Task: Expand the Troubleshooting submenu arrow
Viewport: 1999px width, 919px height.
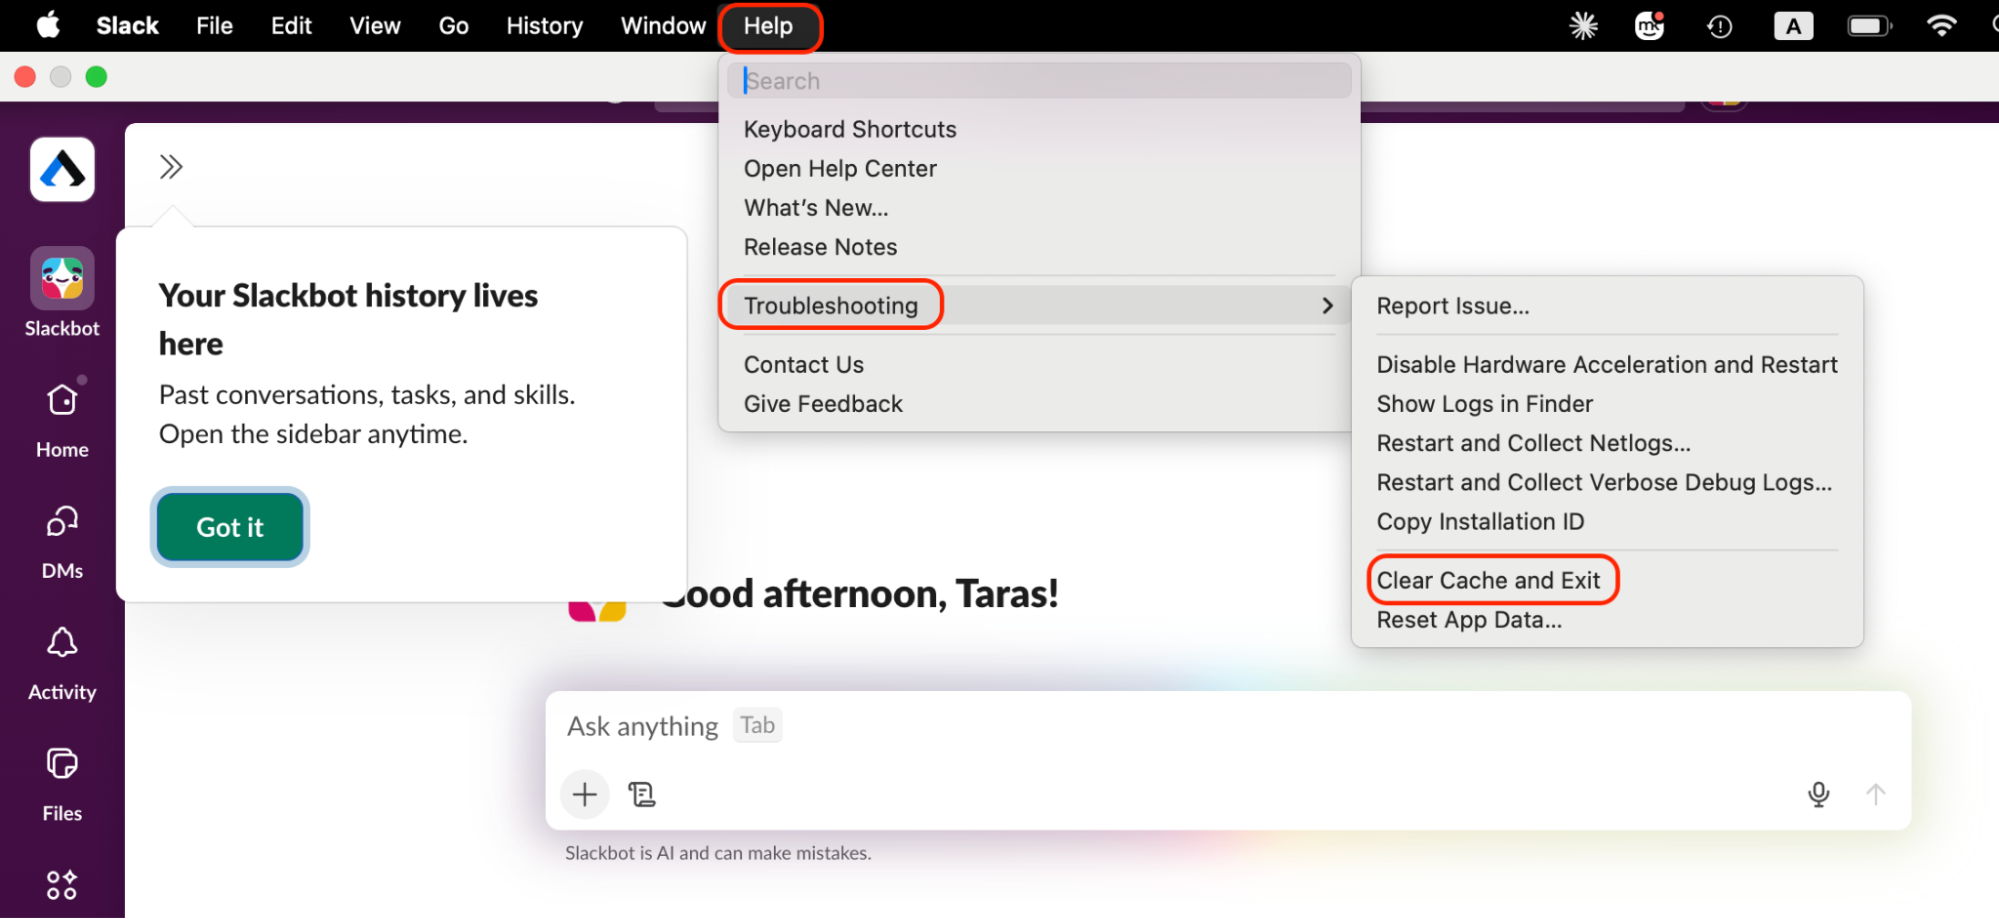Action: click(x=1327, y=305)
